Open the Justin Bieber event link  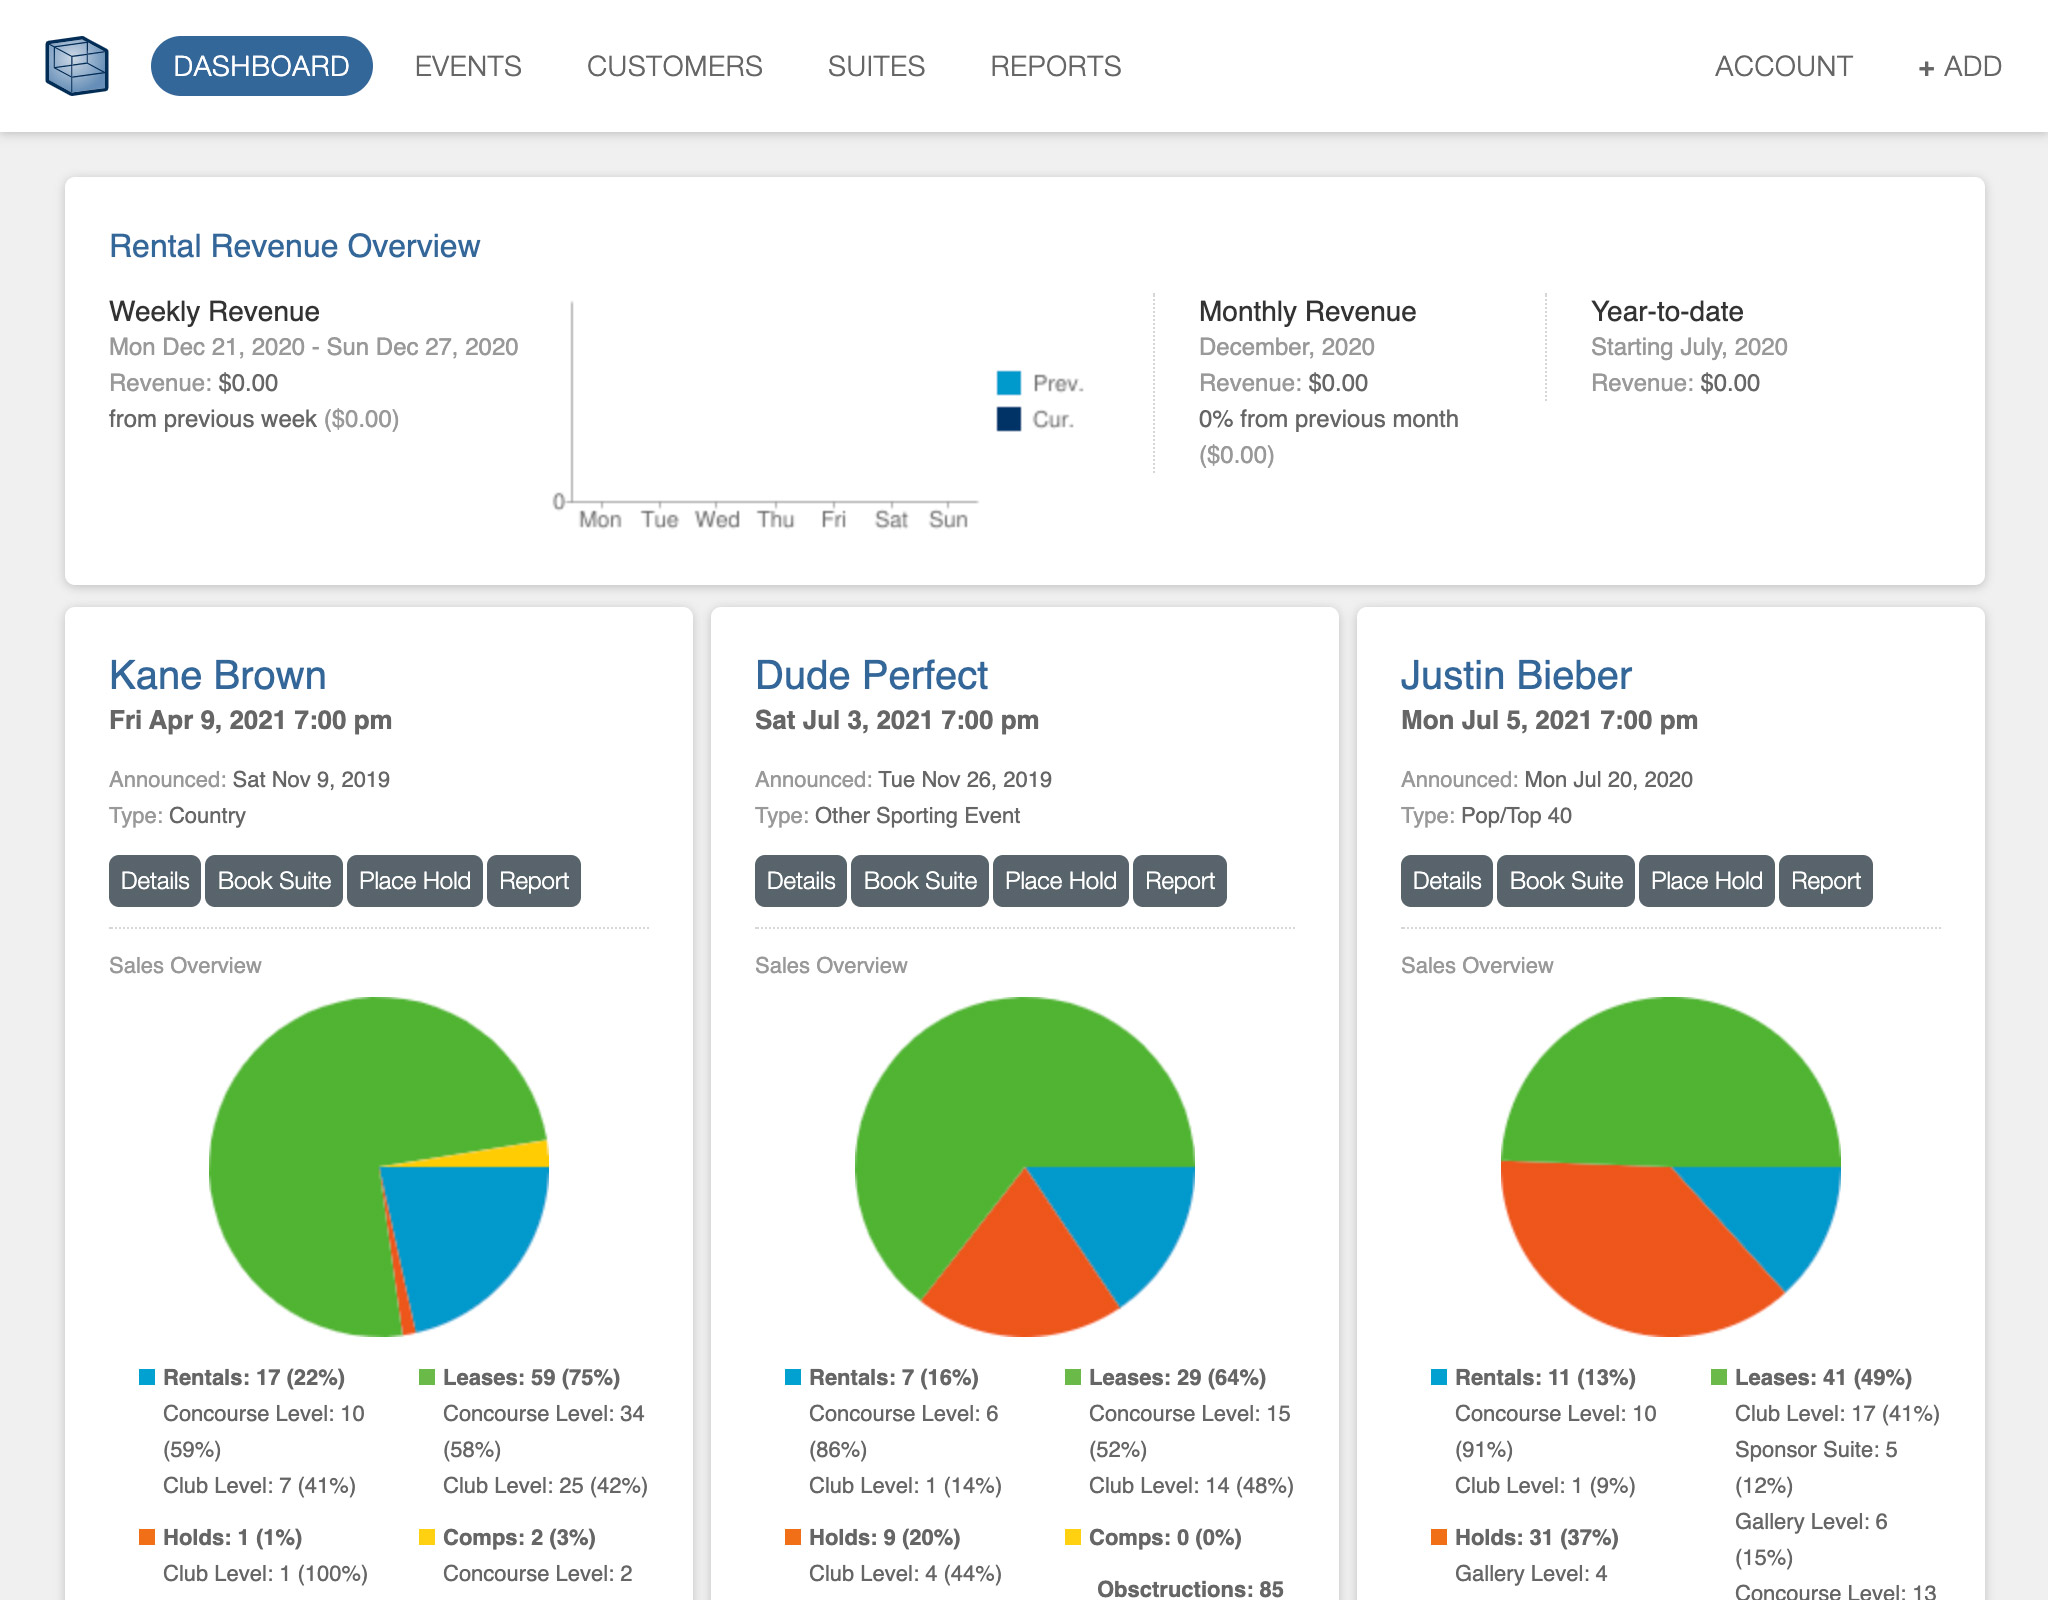click(1516, 675)
